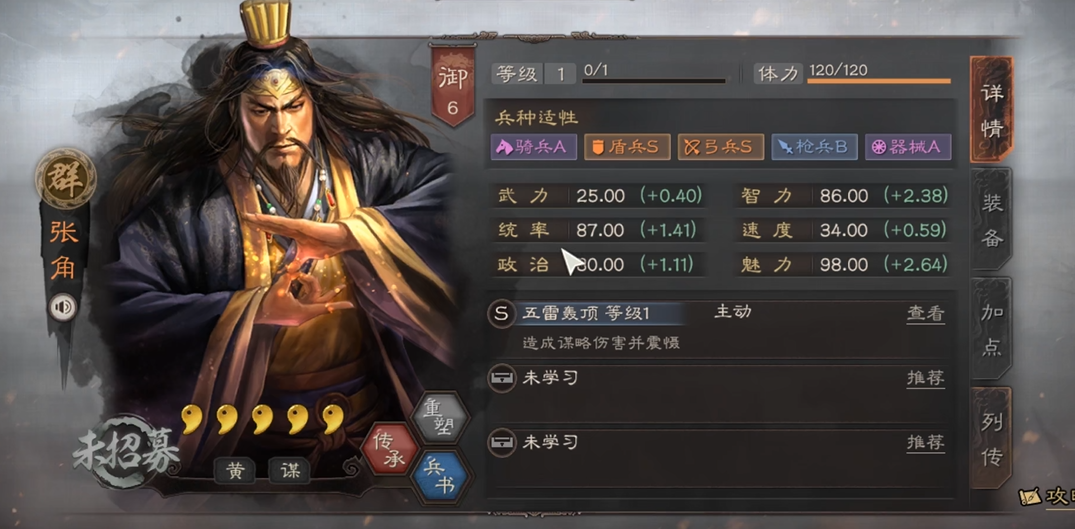
Task: Open the 列传 tab
Action: (x=992, y=439)
